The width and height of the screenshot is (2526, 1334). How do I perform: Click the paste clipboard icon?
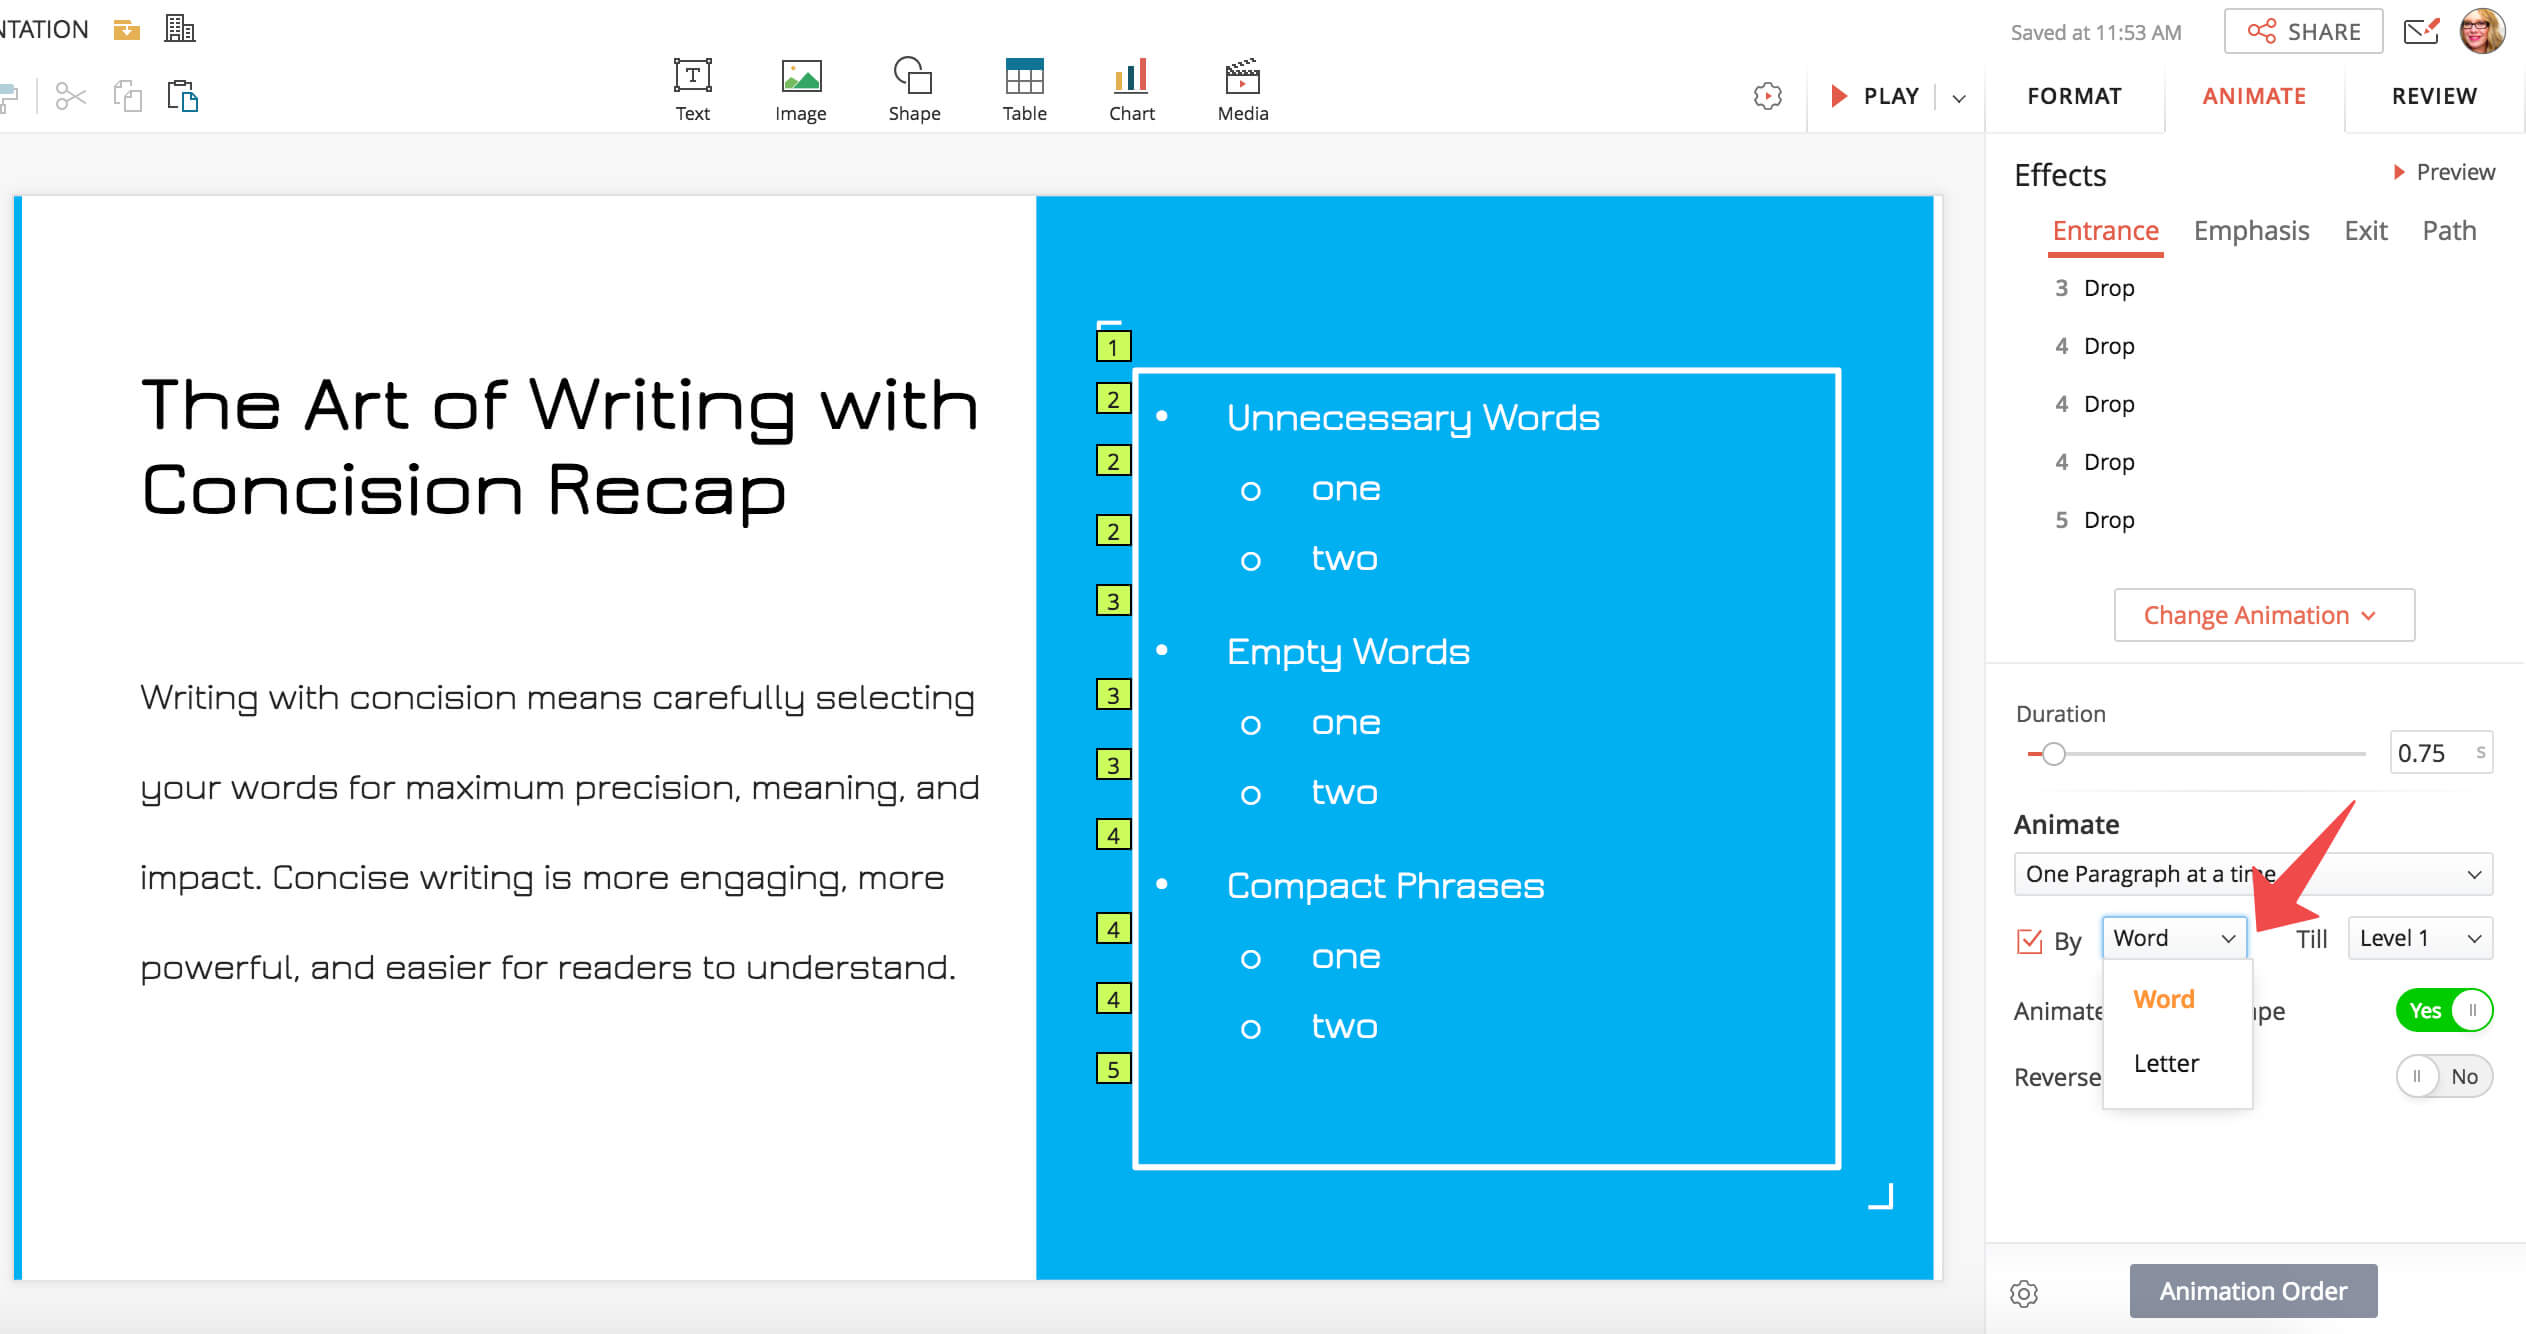click(182, 96)
